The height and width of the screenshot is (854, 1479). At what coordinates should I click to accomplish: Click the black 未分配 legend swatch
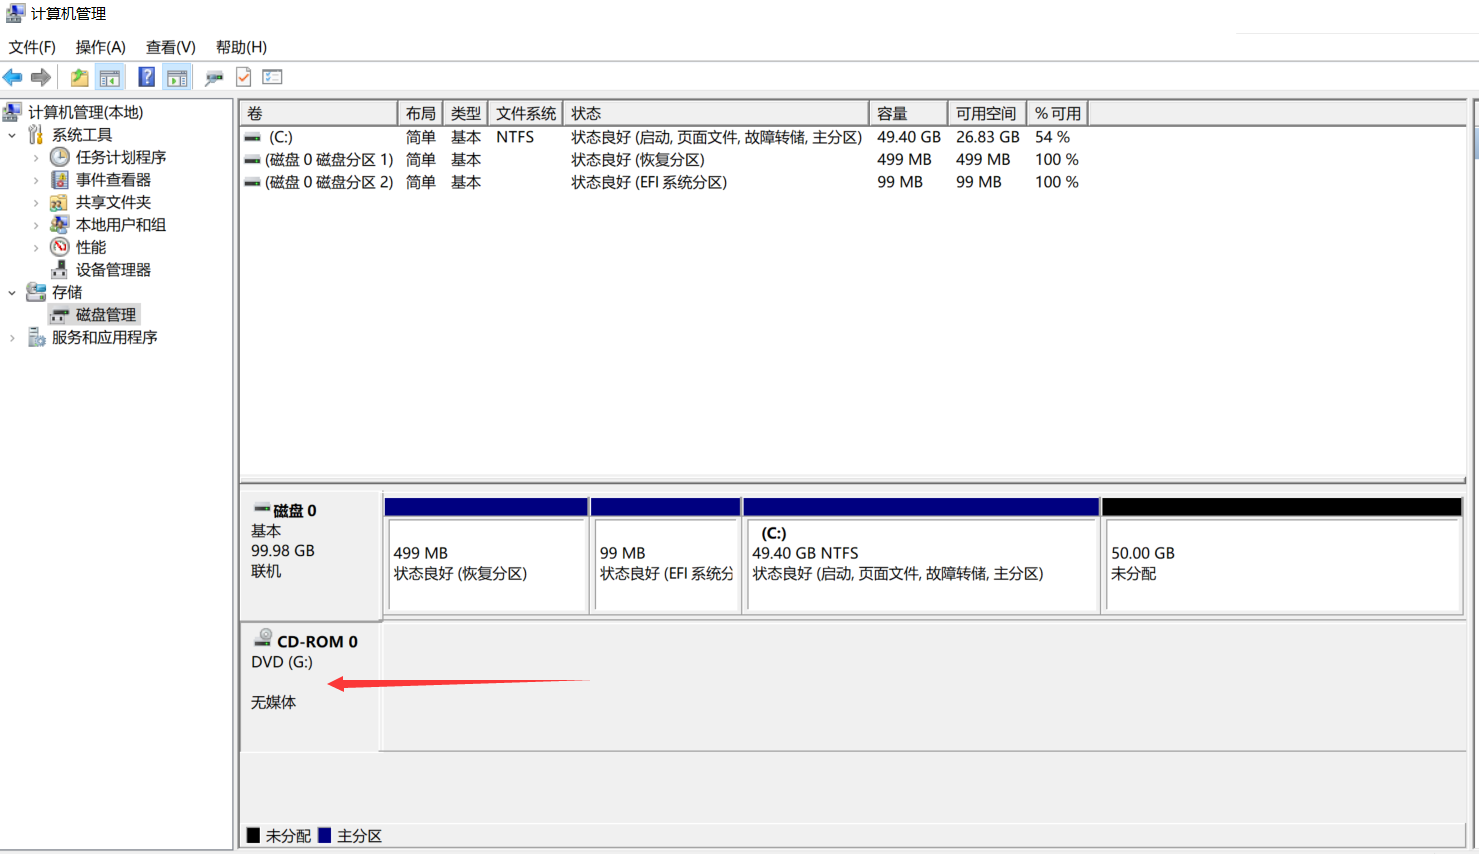tap(253, 835)
